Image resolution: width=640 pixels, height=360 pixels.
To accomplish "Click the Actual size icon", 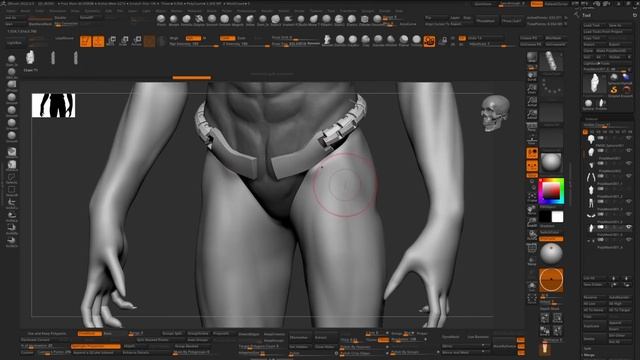I will [x=532, y=102].
